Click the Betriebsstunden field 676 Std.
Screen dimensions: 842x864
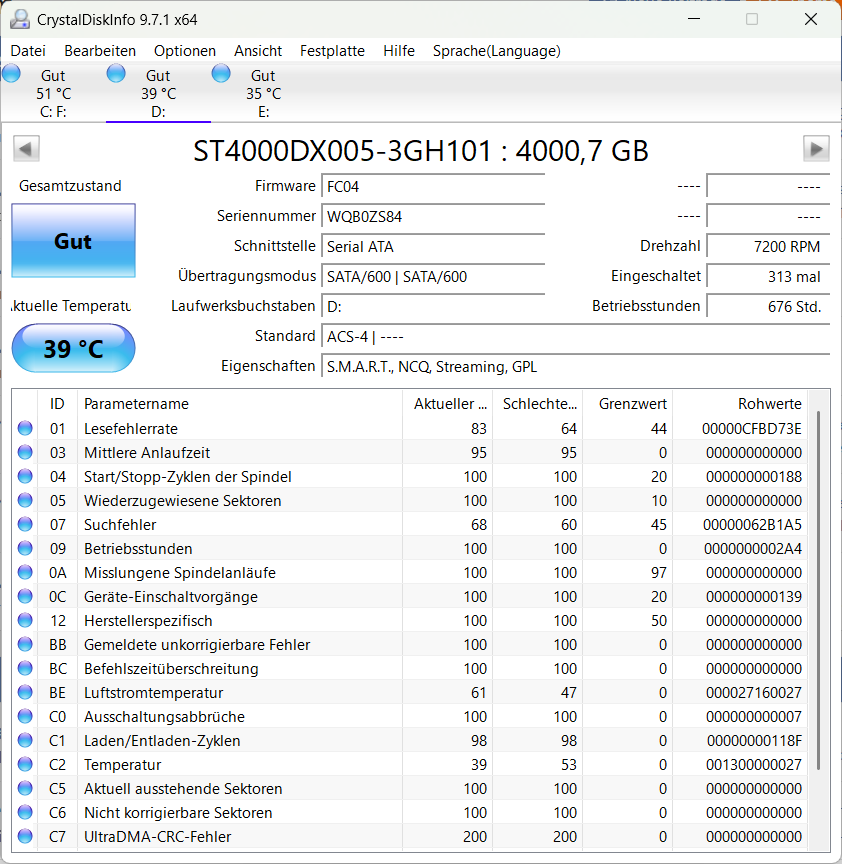point(768,306)
